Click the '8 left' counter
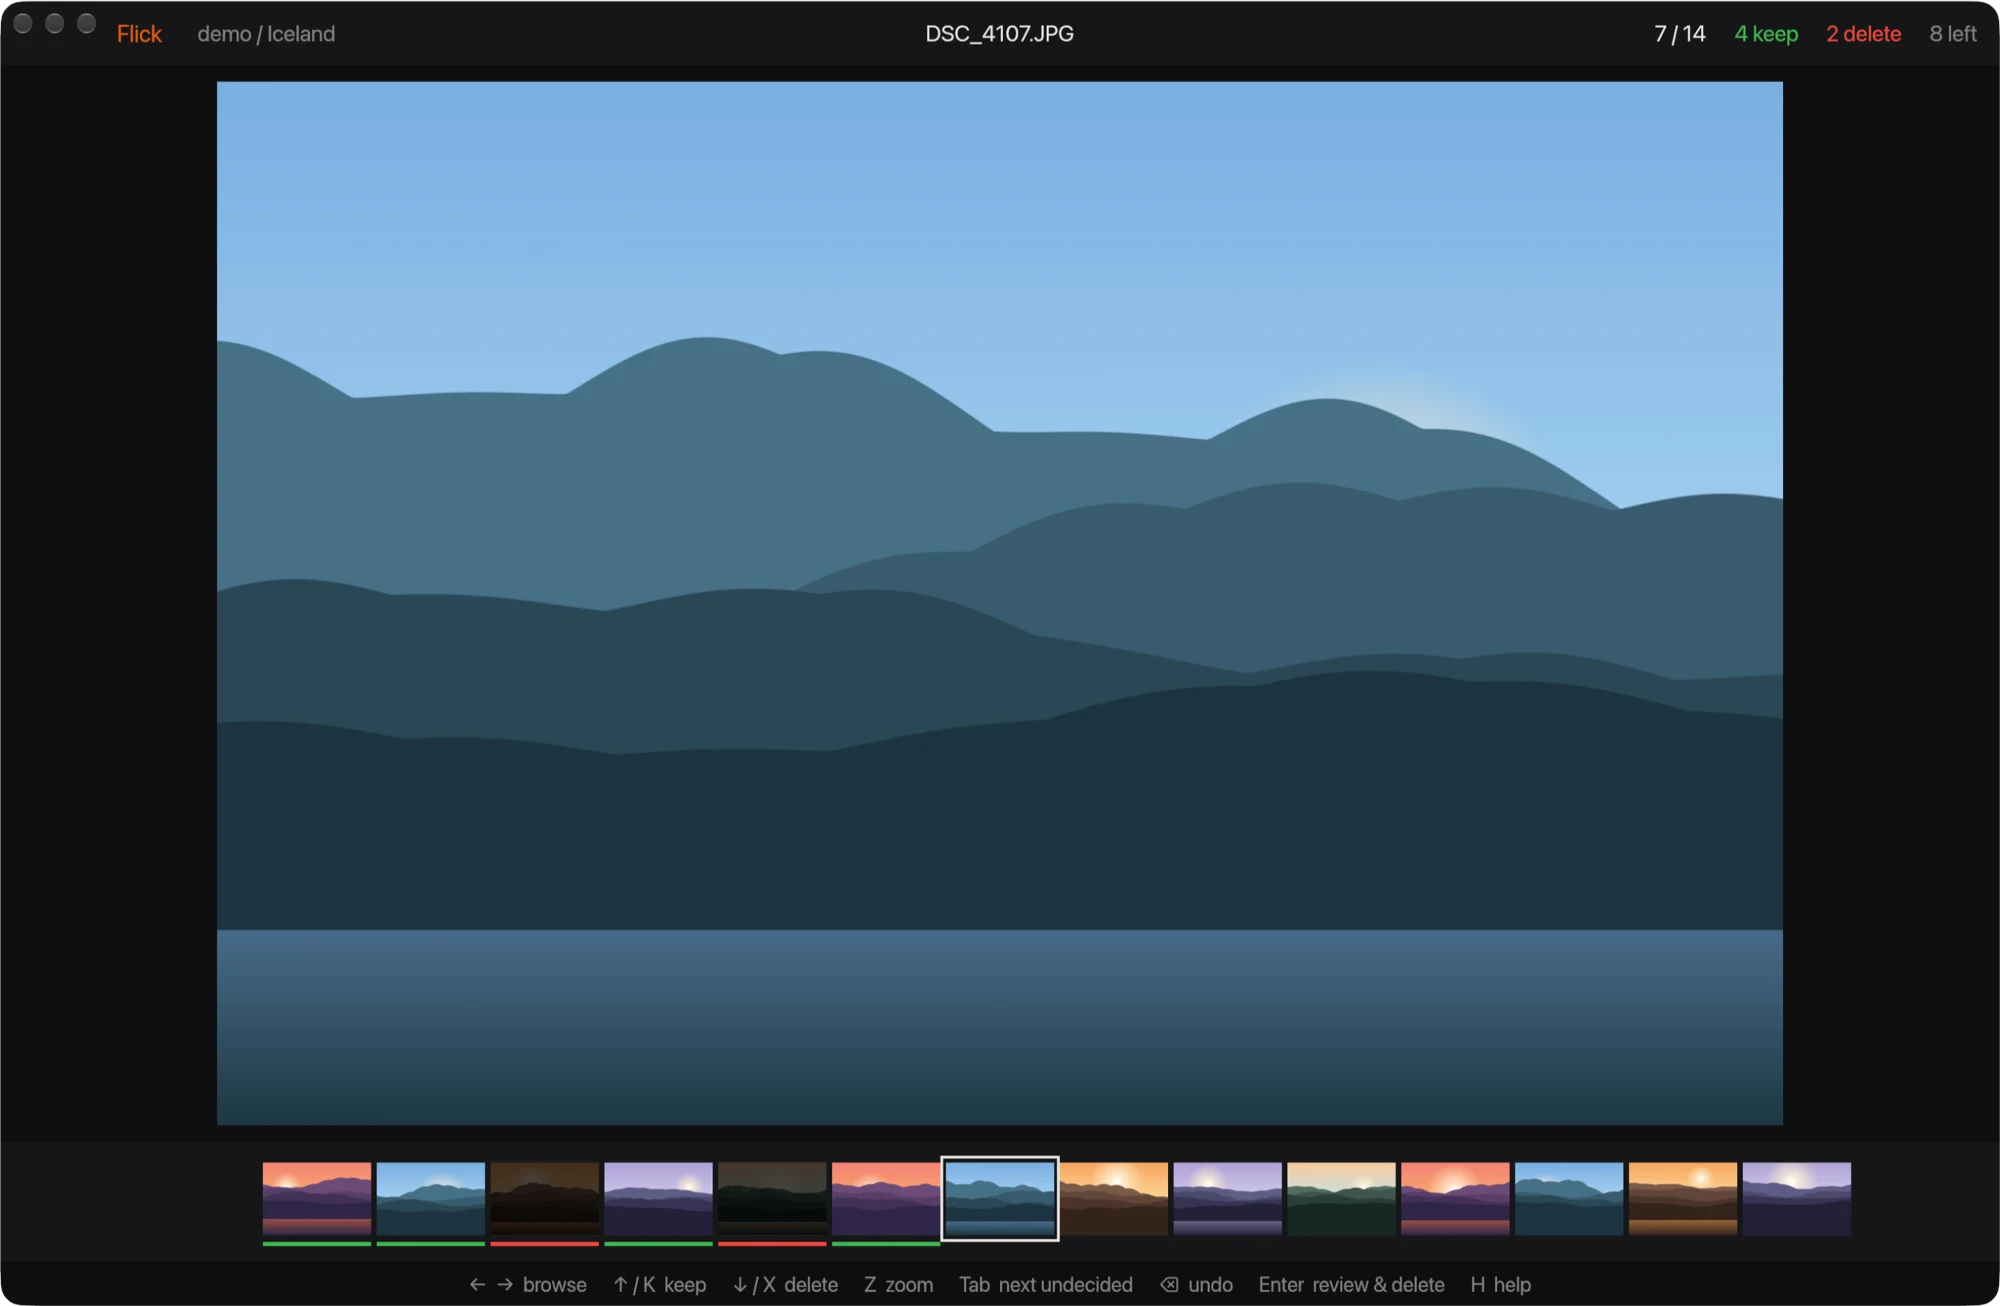 1953,34
